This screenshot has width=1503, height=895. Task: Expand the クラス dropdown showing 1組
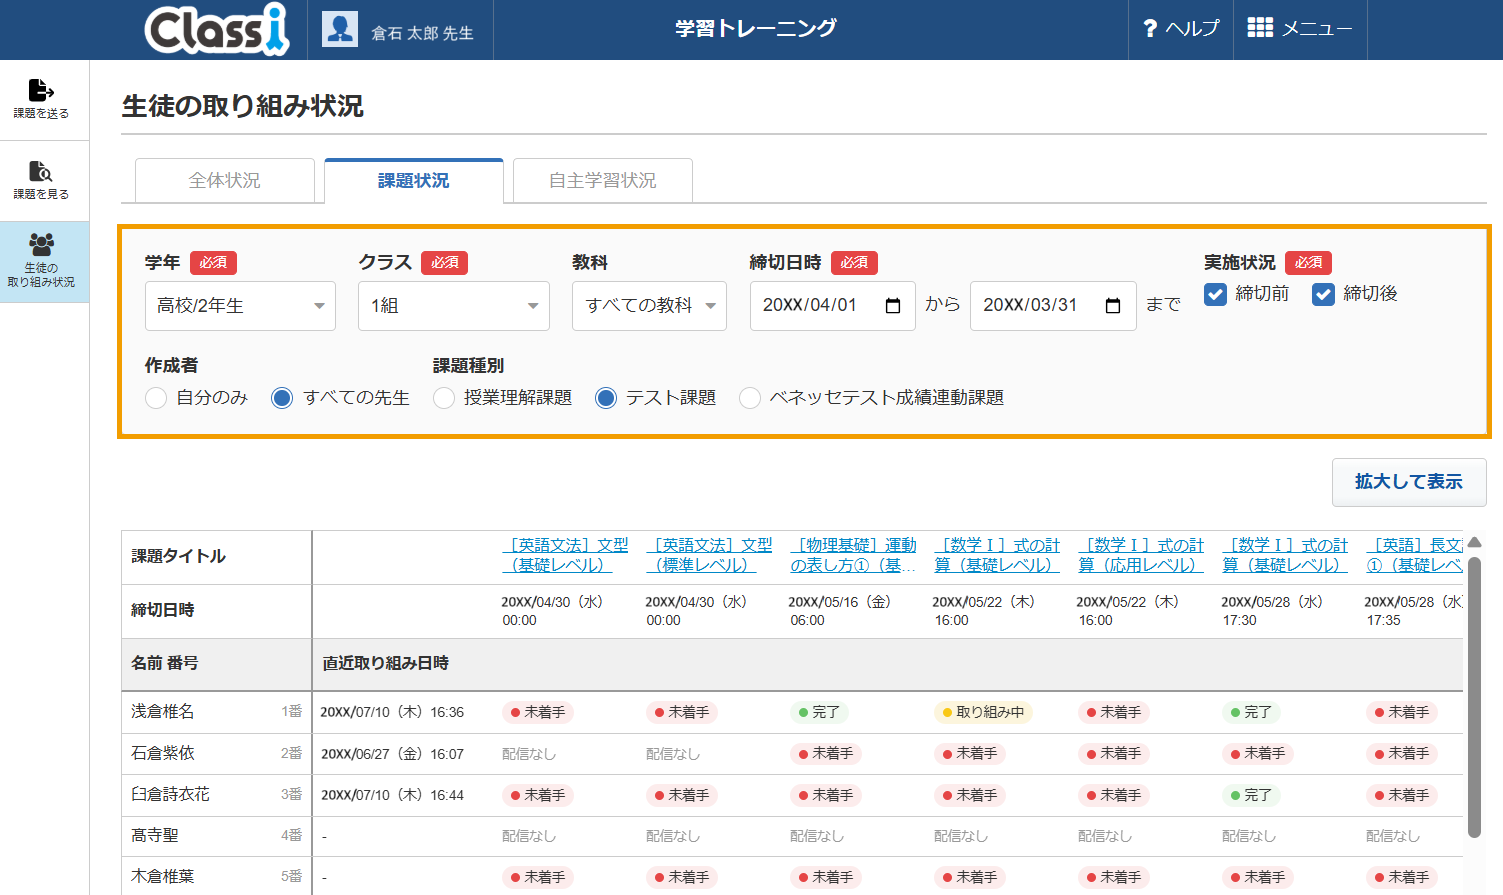click(x=454, y=306)
